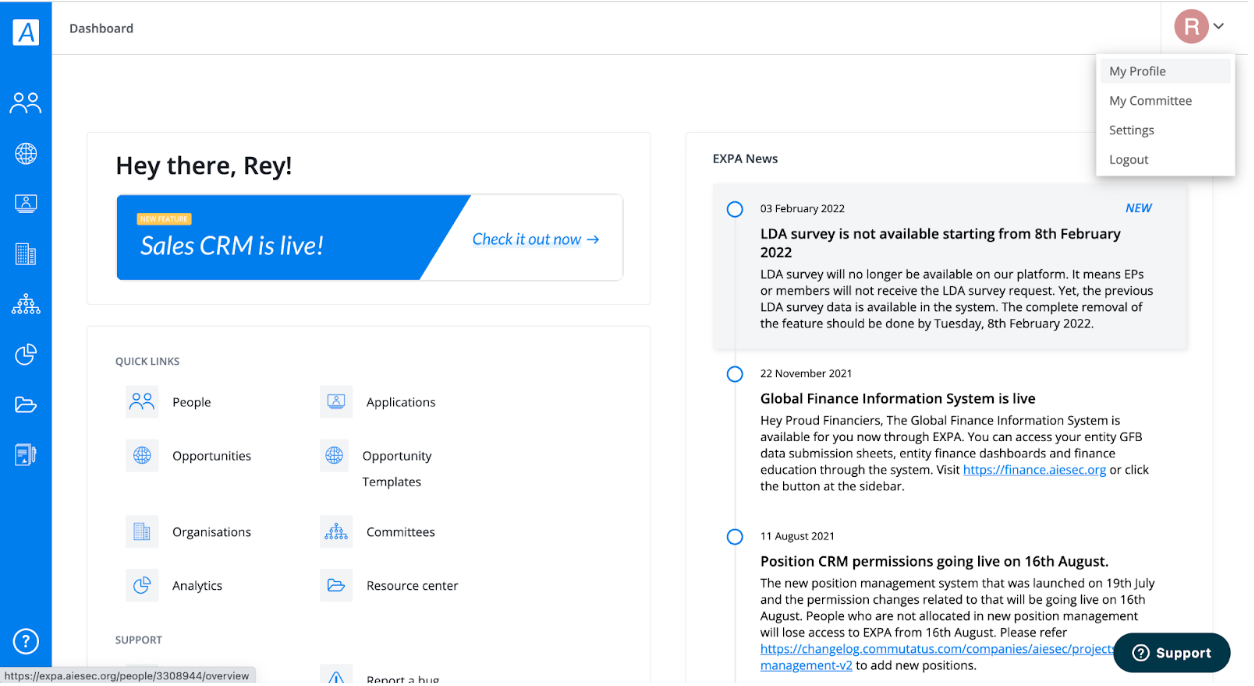
Task: Open Analytics pie chart icon in the sidebar
Action: 26,354
